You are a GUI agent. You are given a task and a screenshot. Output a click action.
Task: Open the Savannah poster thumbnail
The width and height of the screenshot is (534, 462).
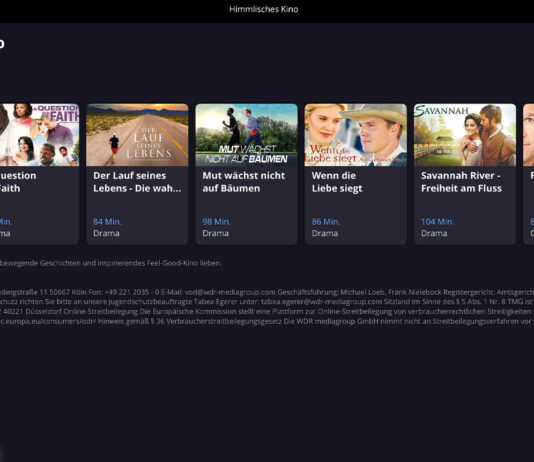pos(465,135)
